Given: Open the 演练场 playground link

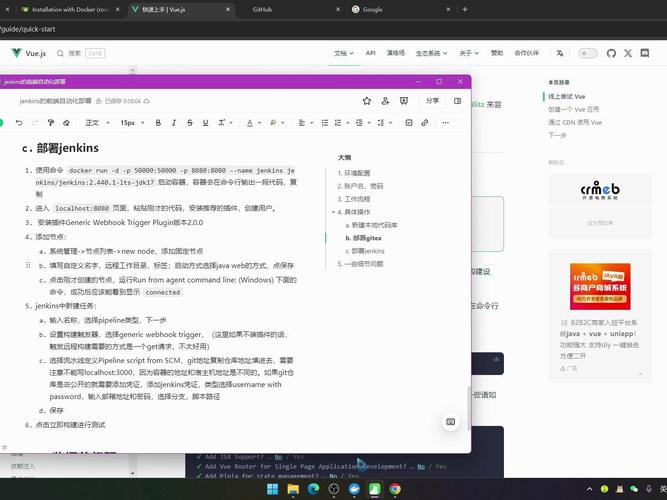Looking at the screenshot, I should tap(396, 53).
